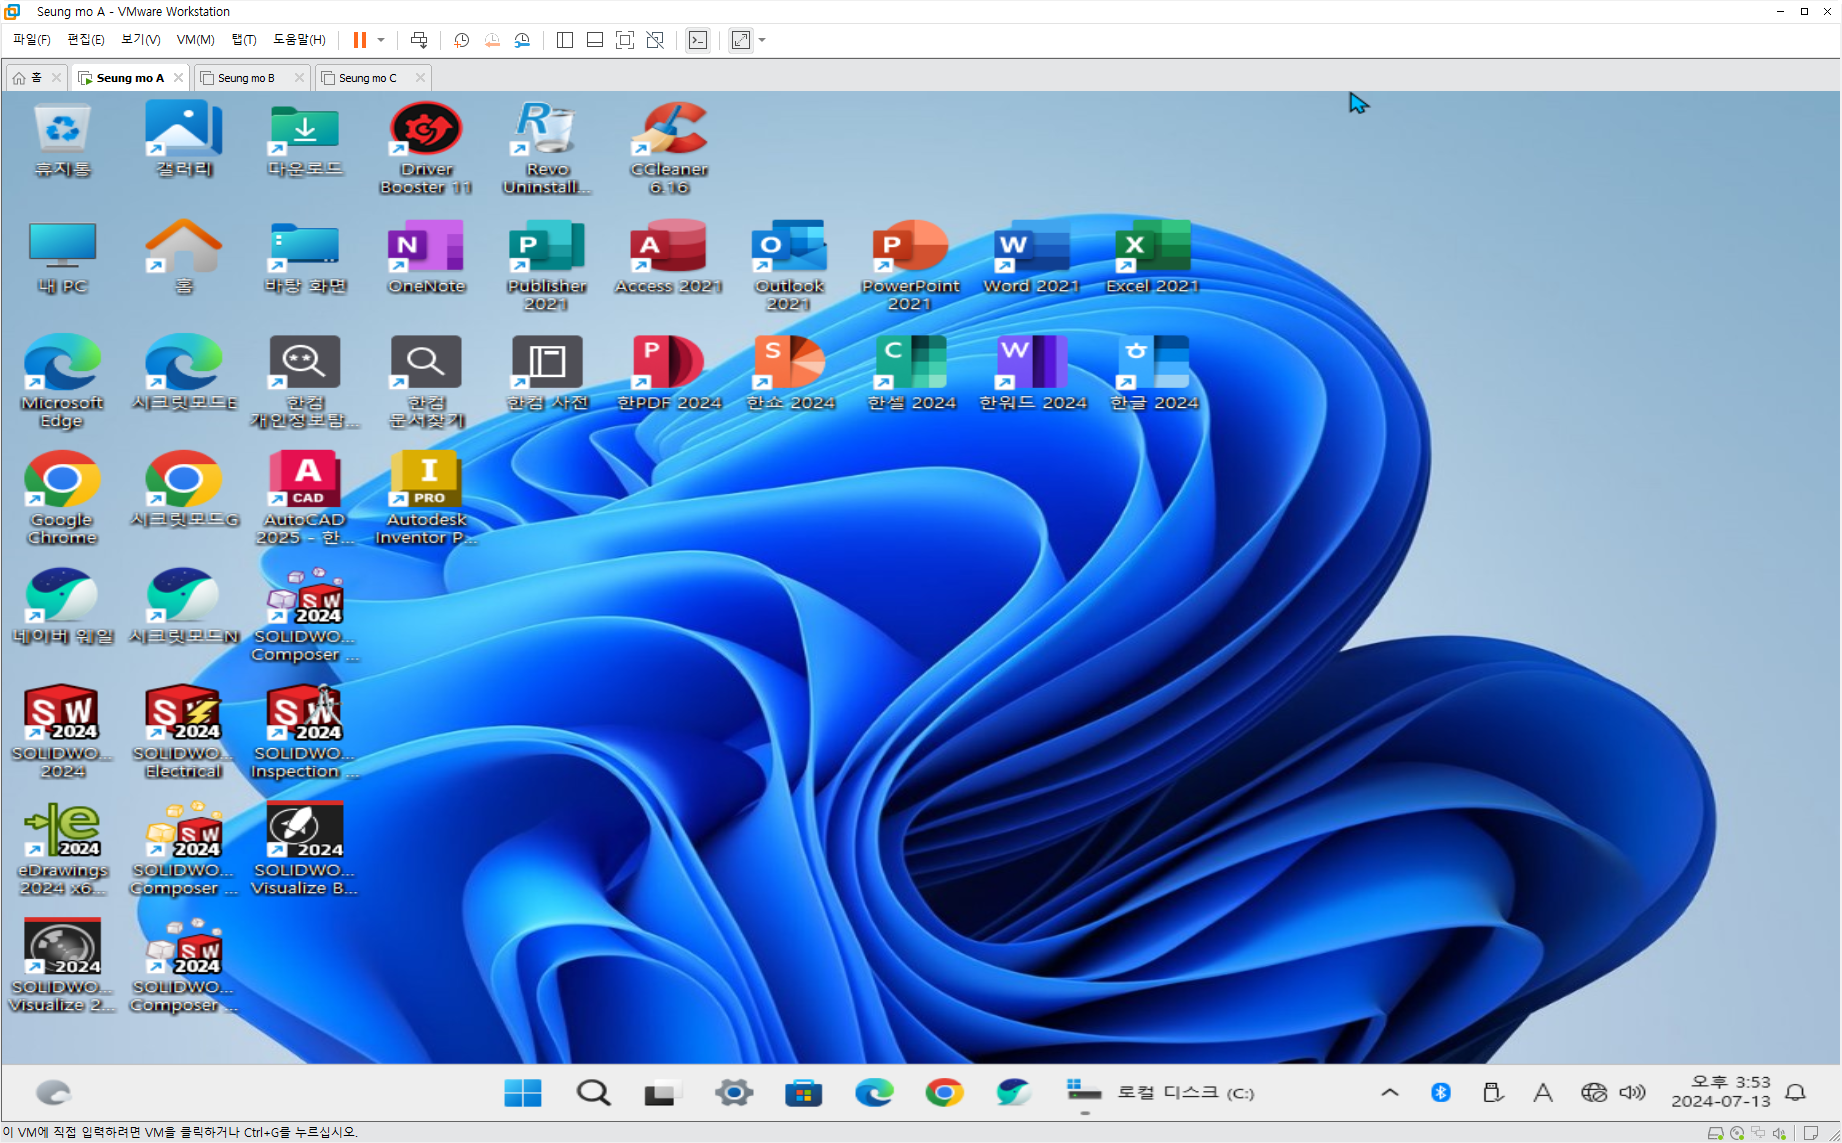1842x1143 pixels.
Task: Open Settings gear on the taskbar
Action: tap(733, 1093)
